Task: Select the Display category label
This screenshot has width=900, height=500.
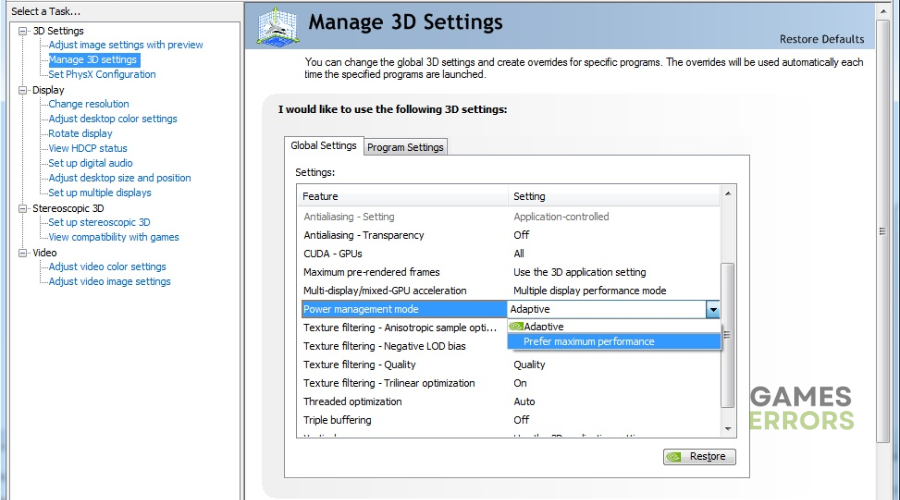Action: point(48,90)
